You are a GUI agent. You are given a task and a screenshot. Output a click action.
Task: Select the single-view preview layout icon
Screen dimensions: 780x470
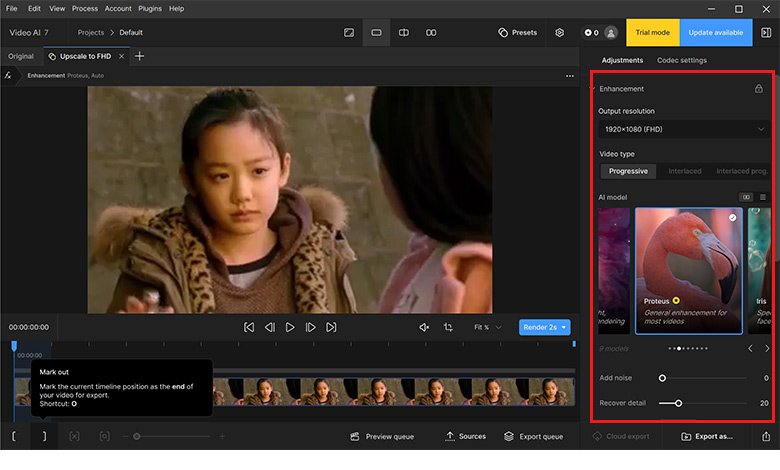pyautogui.click(x=376, y=32)
